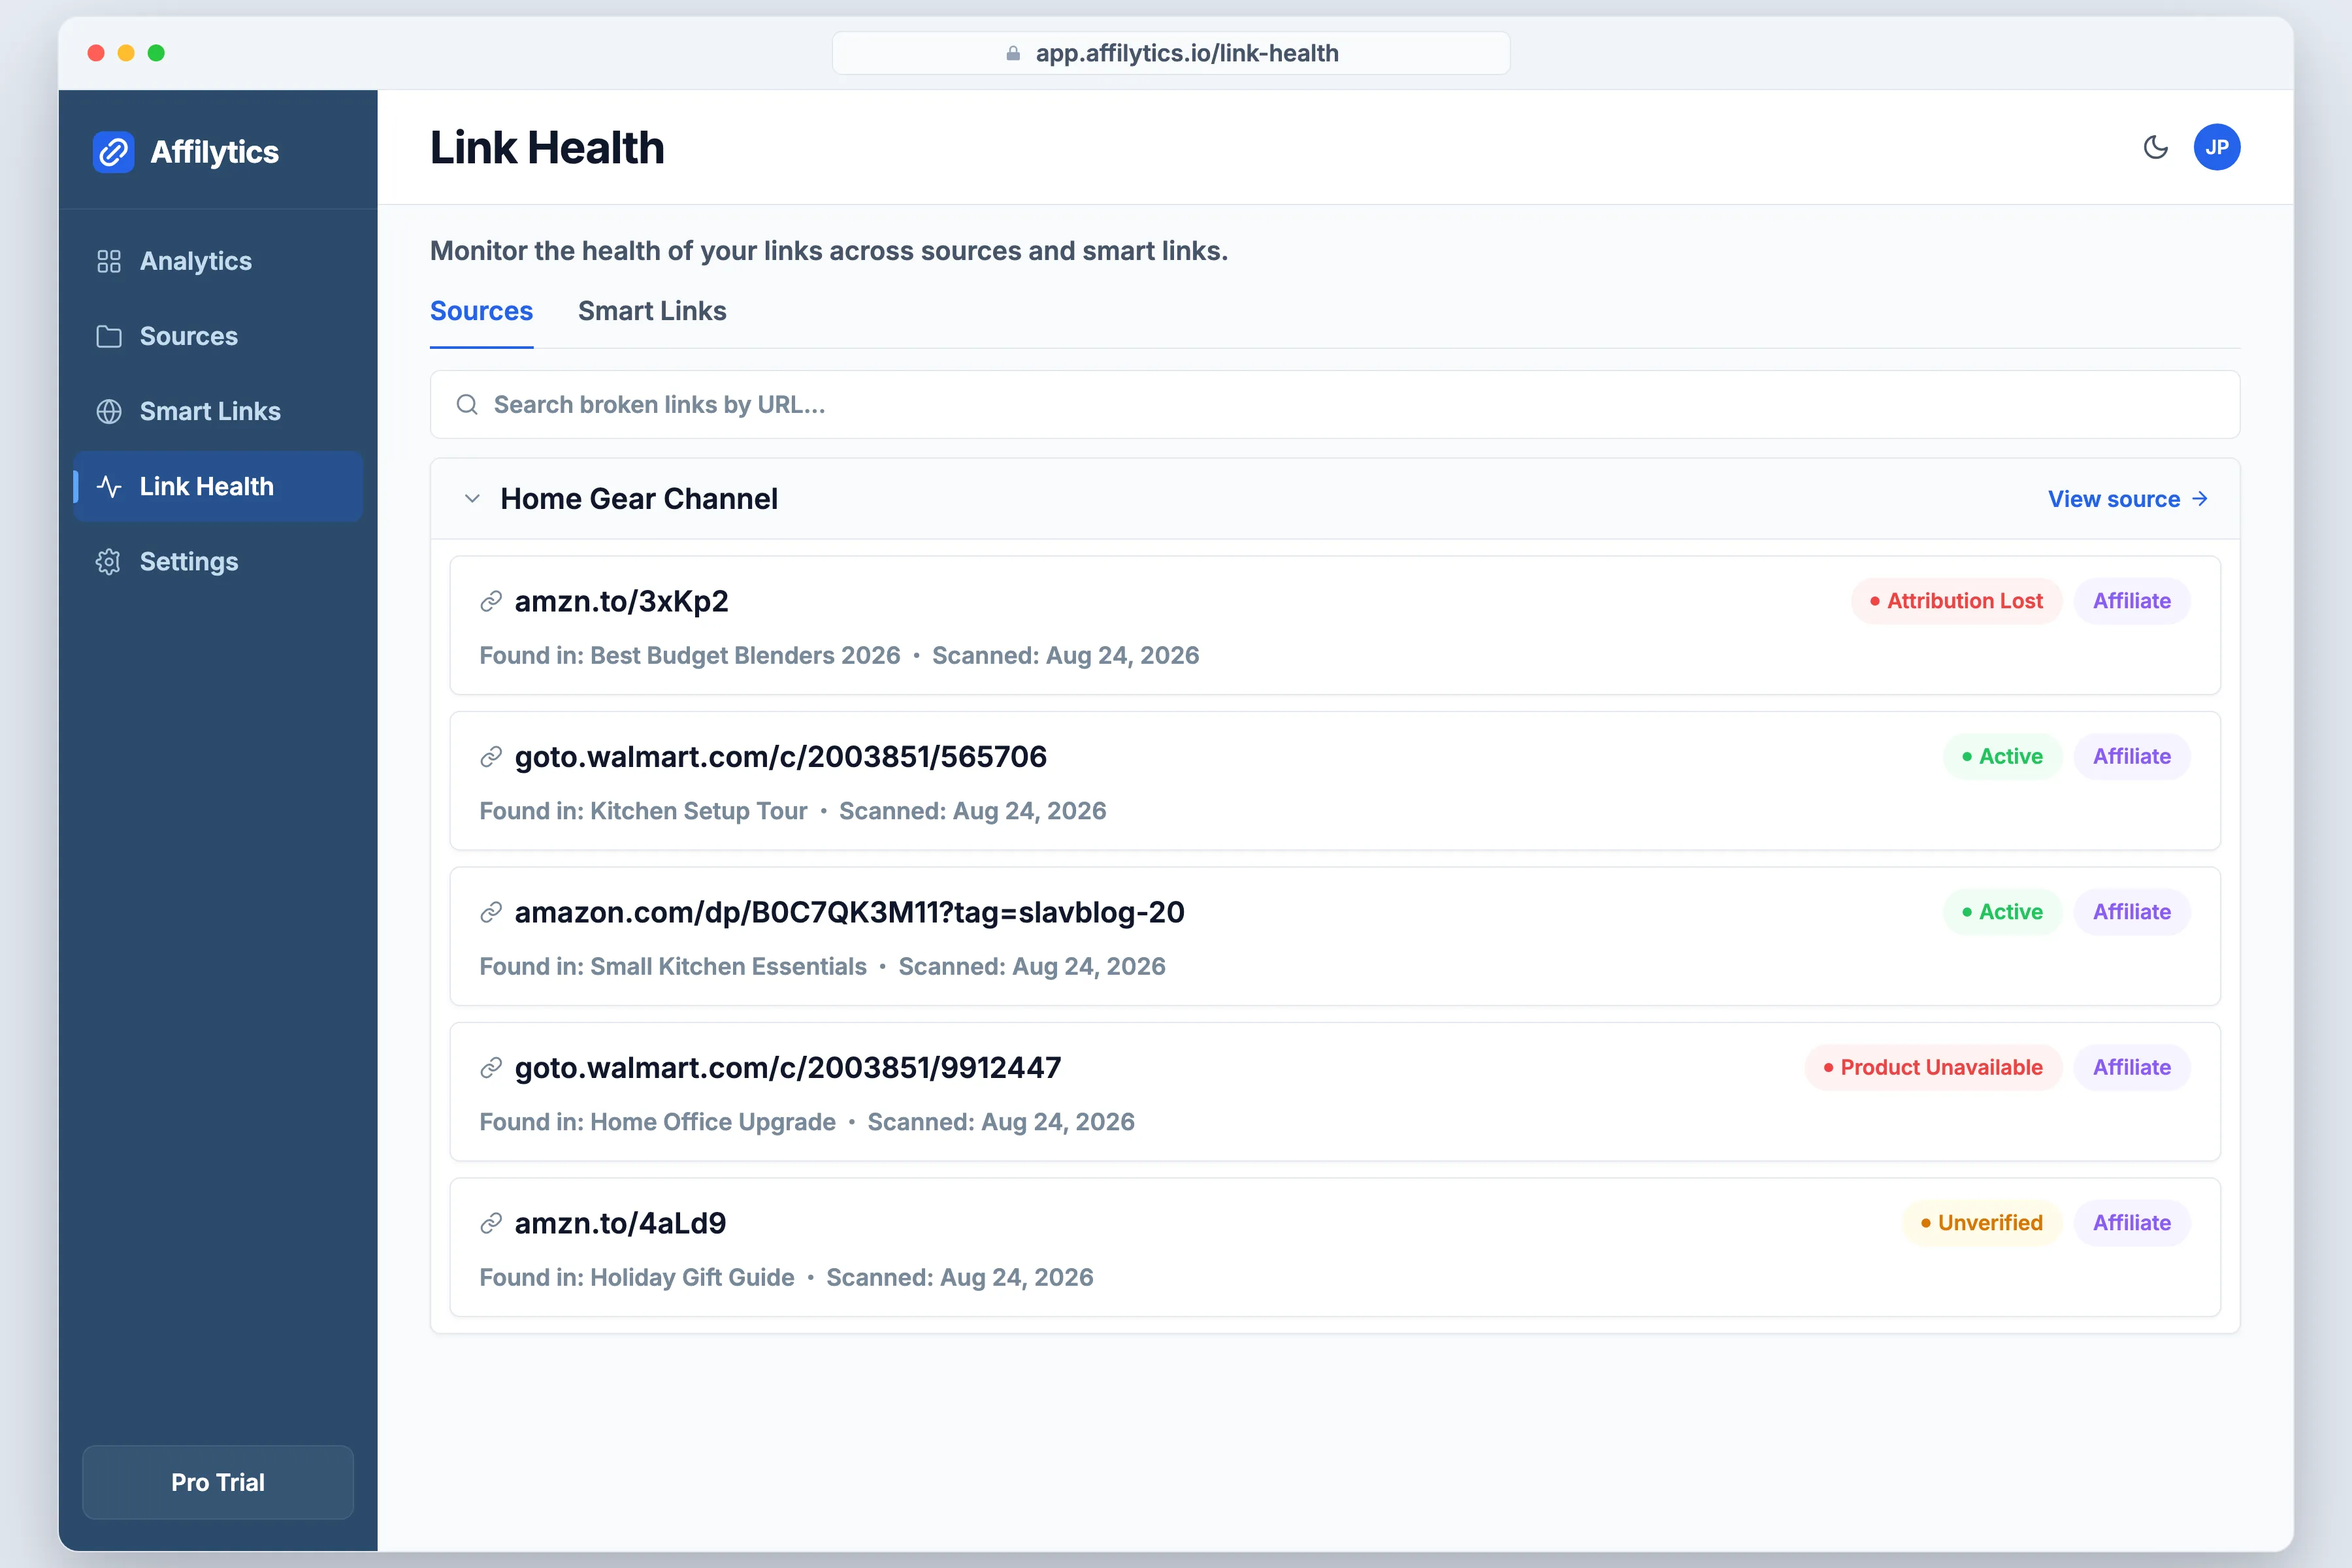Click the Analytics grid icon in sidebar
2352x1568 pixels.
coord(109,261)
